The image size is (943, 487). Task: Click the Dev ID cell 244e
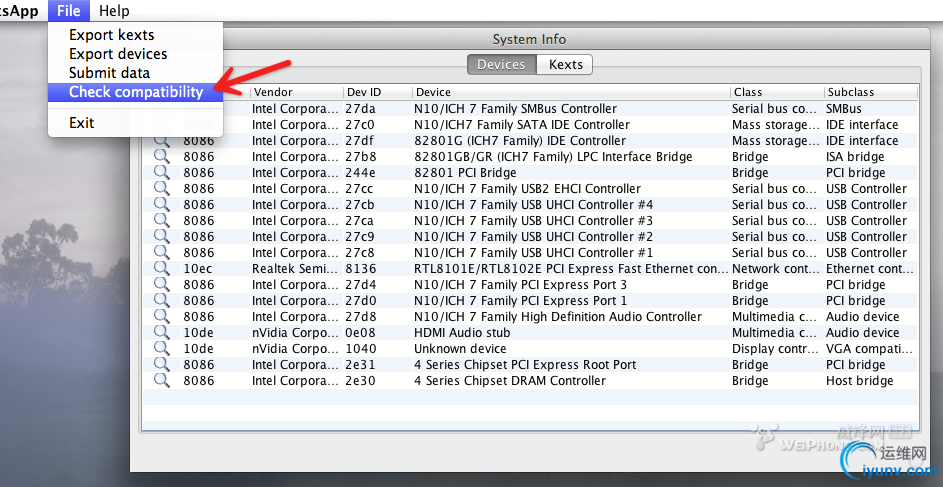pos(360,173)
